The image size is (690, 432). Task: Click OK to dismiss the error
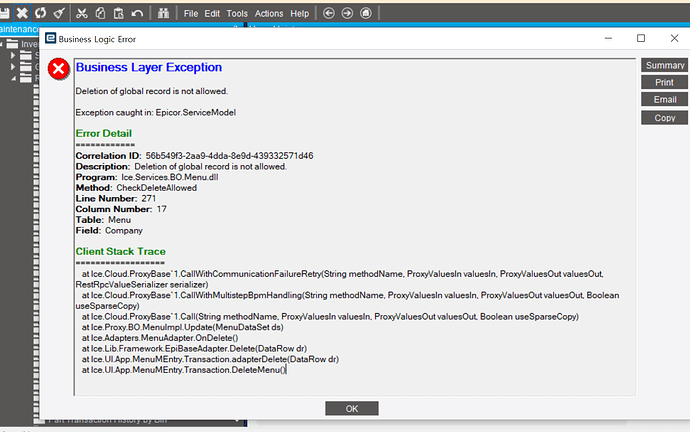(x=352, y=408)
